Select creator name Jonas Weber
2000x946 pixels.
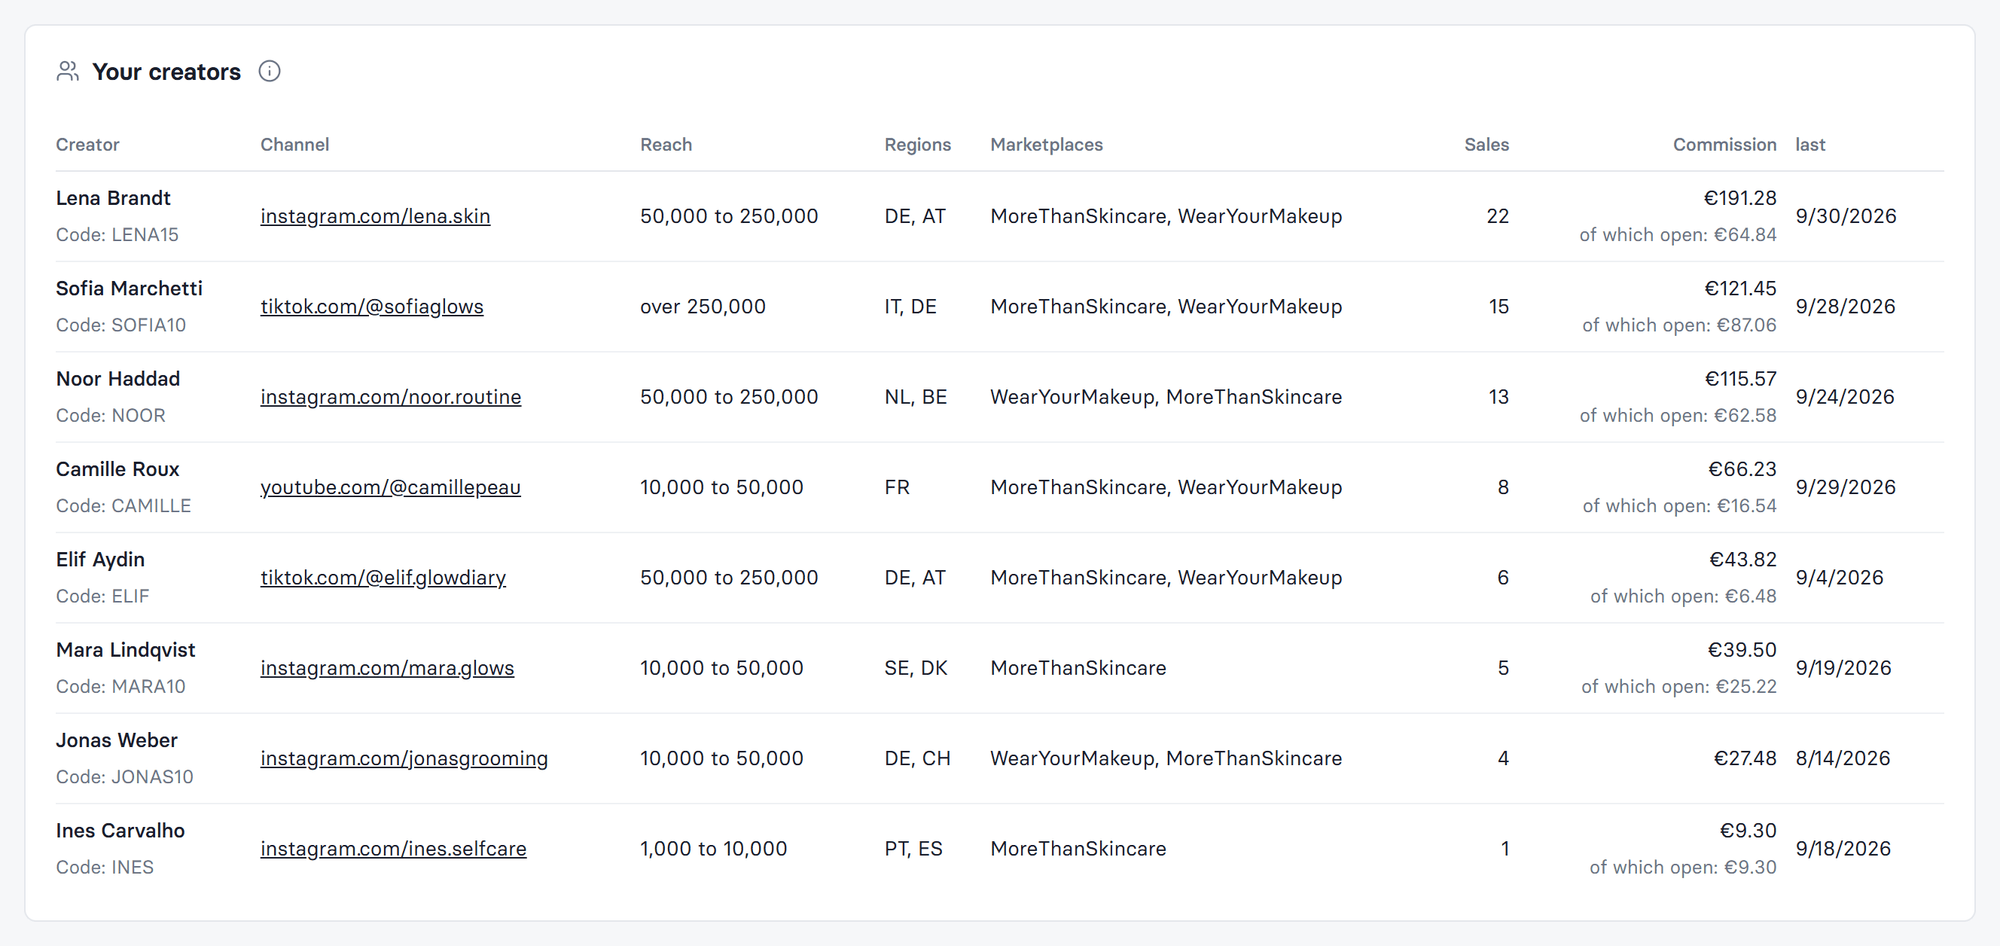coord(117,740)
